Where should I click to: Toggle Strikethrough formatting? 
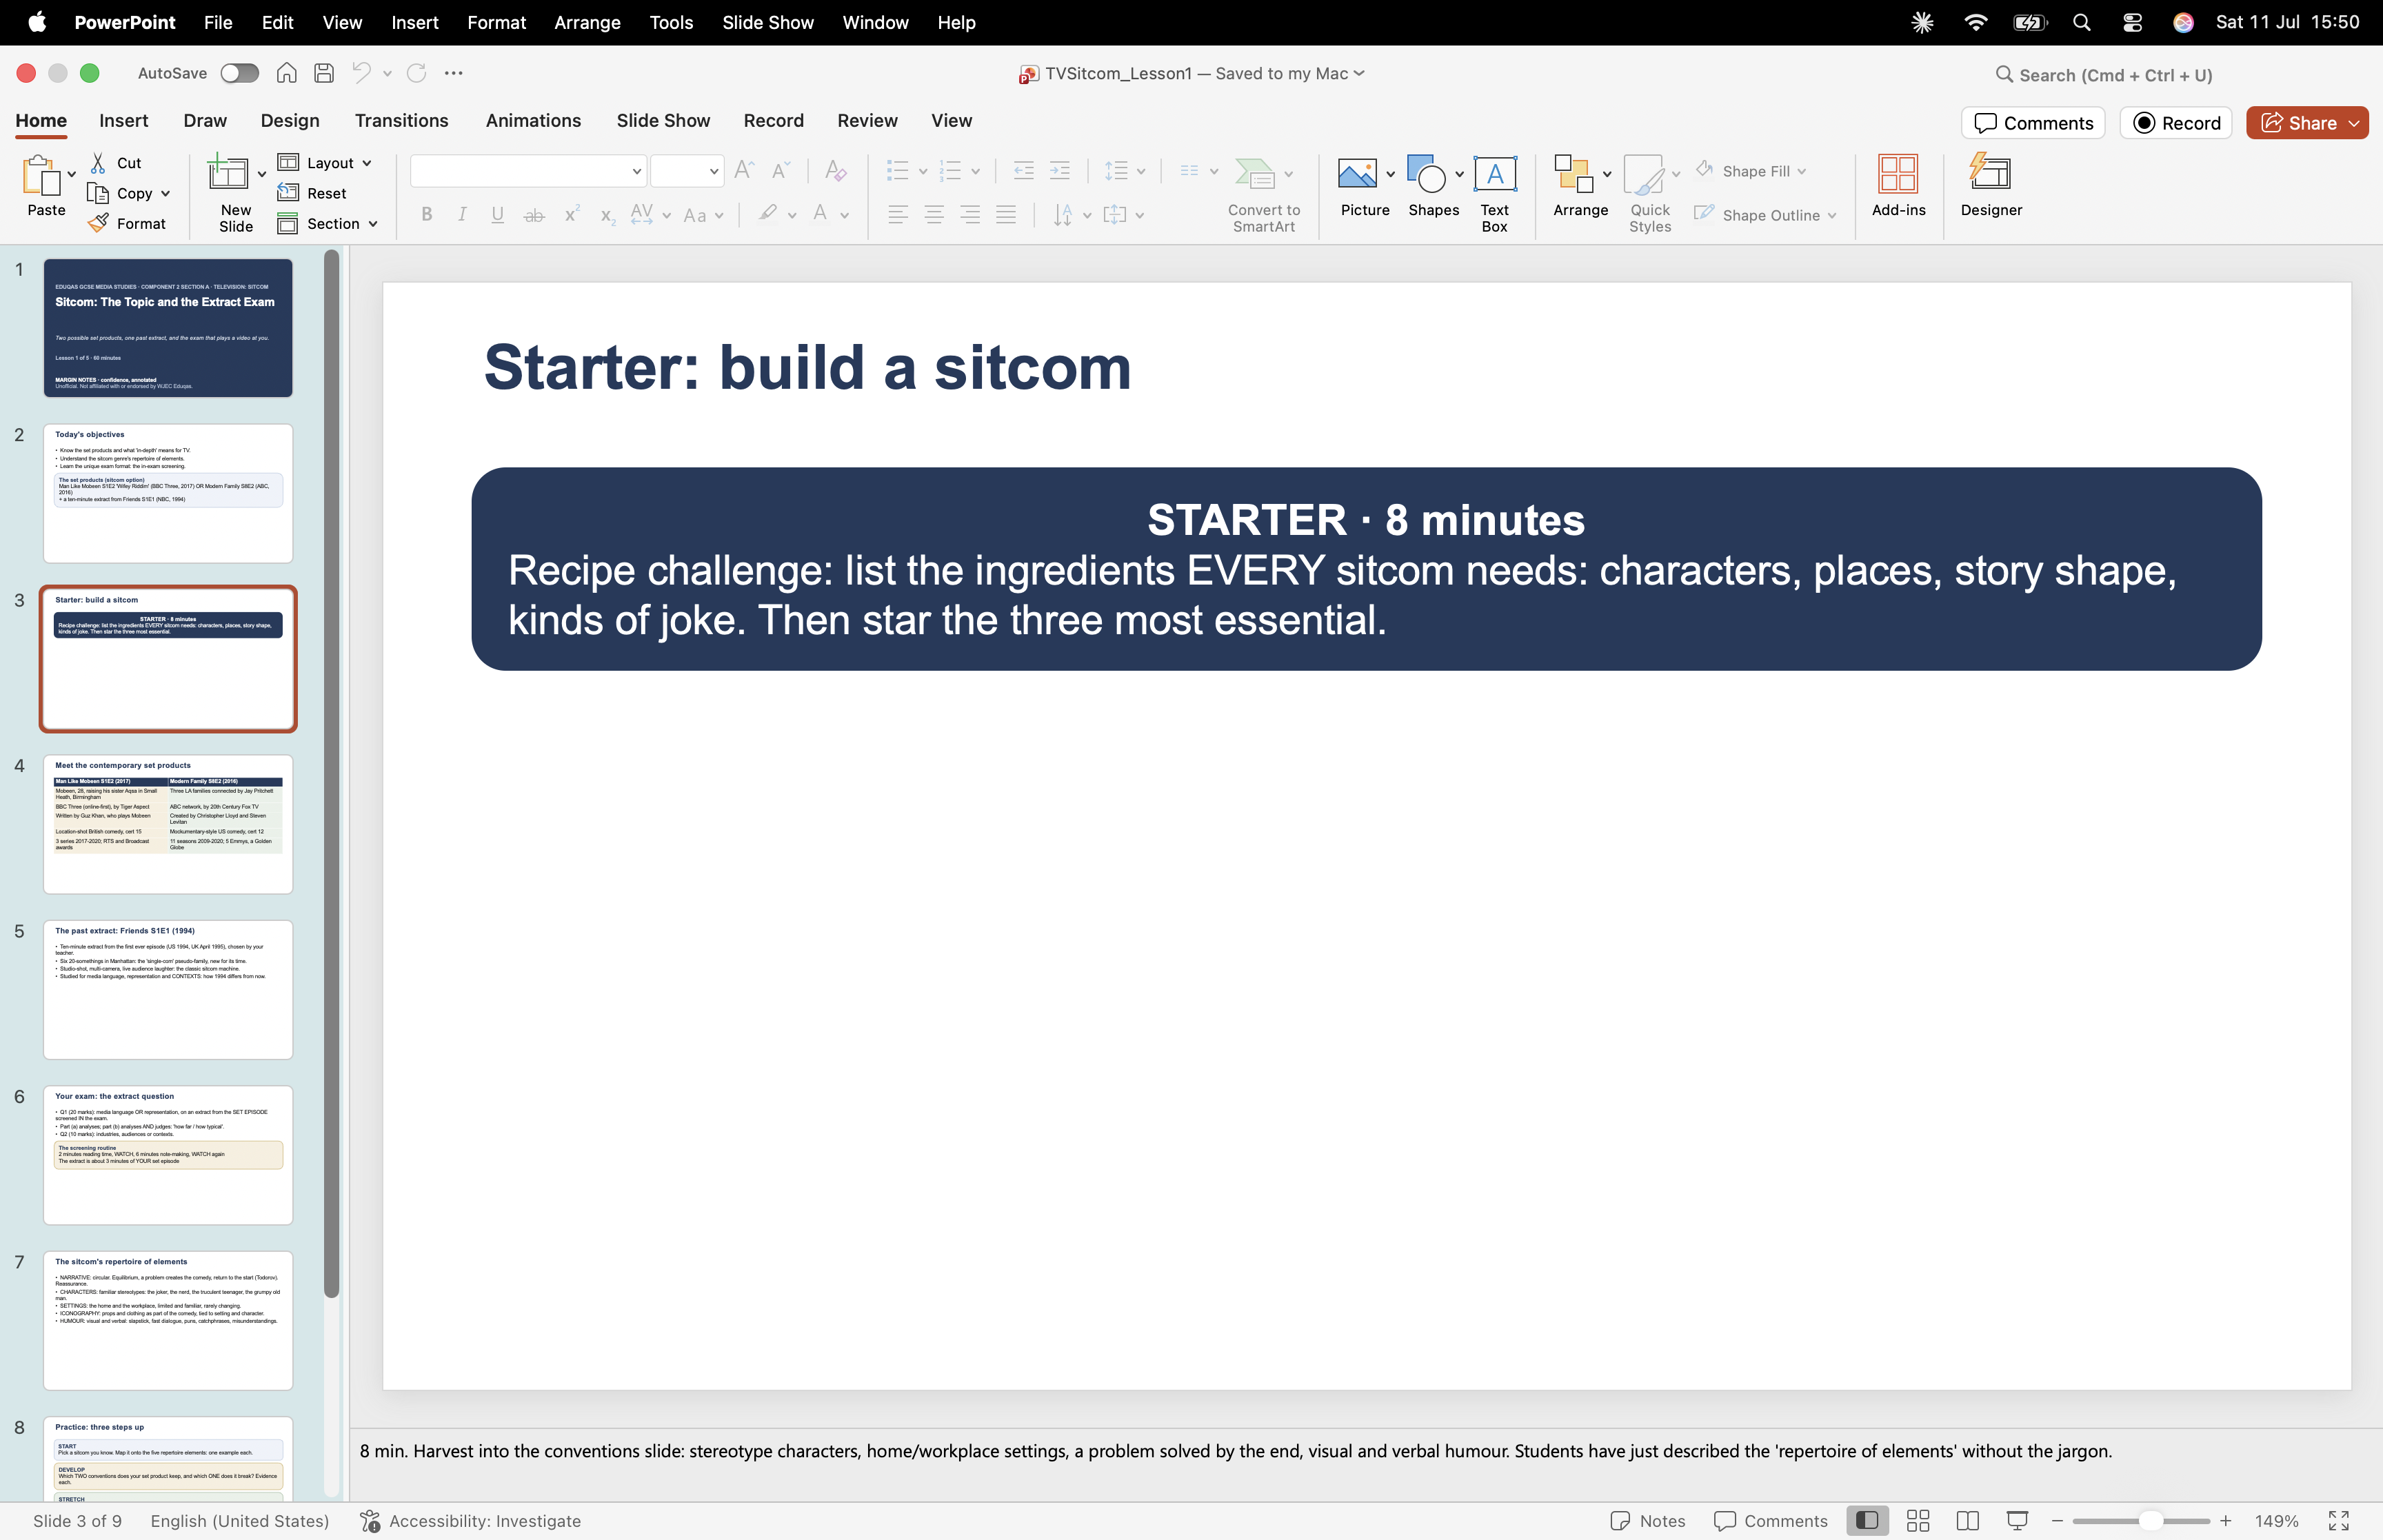pos(534,215)
